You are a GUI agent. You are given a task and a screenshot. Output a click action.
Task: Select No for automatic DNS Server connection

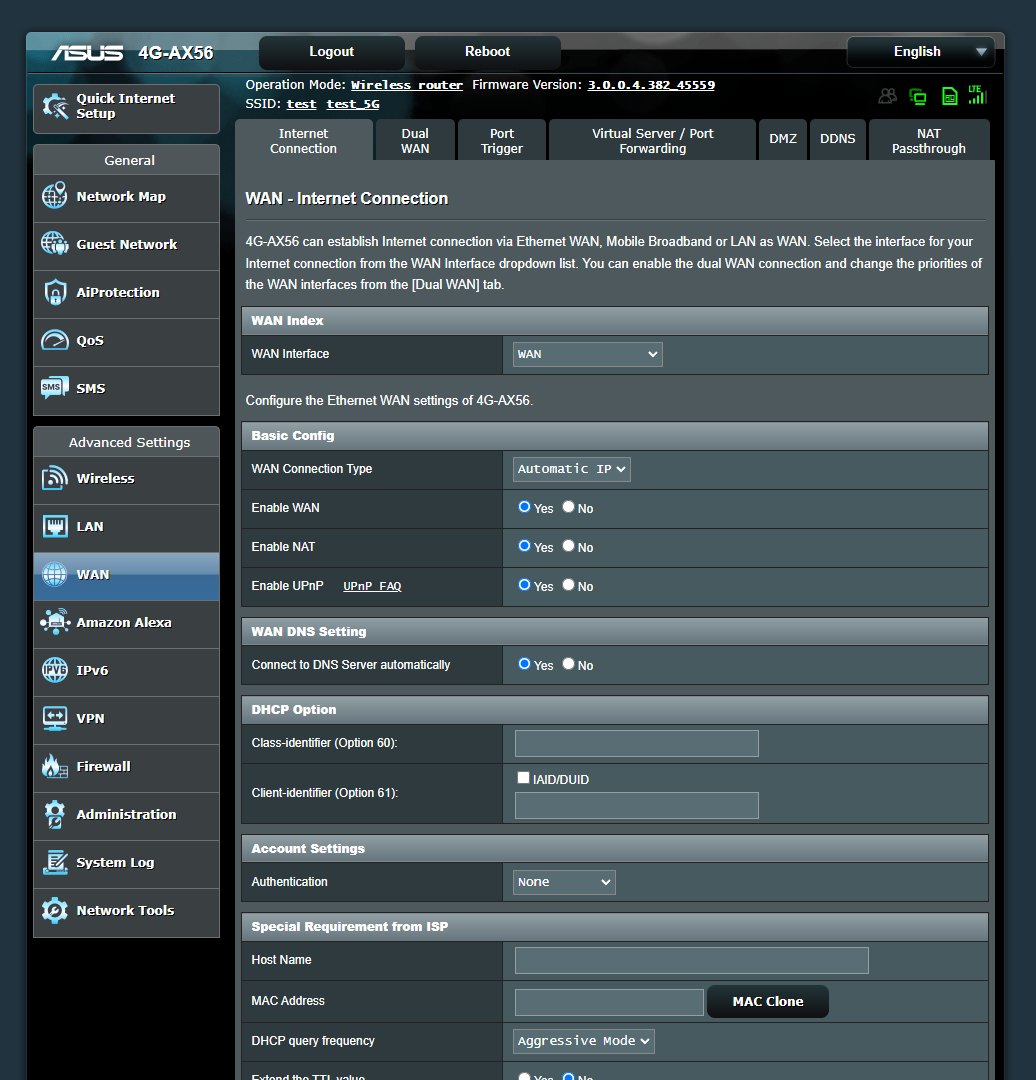[x=568, y=664]
